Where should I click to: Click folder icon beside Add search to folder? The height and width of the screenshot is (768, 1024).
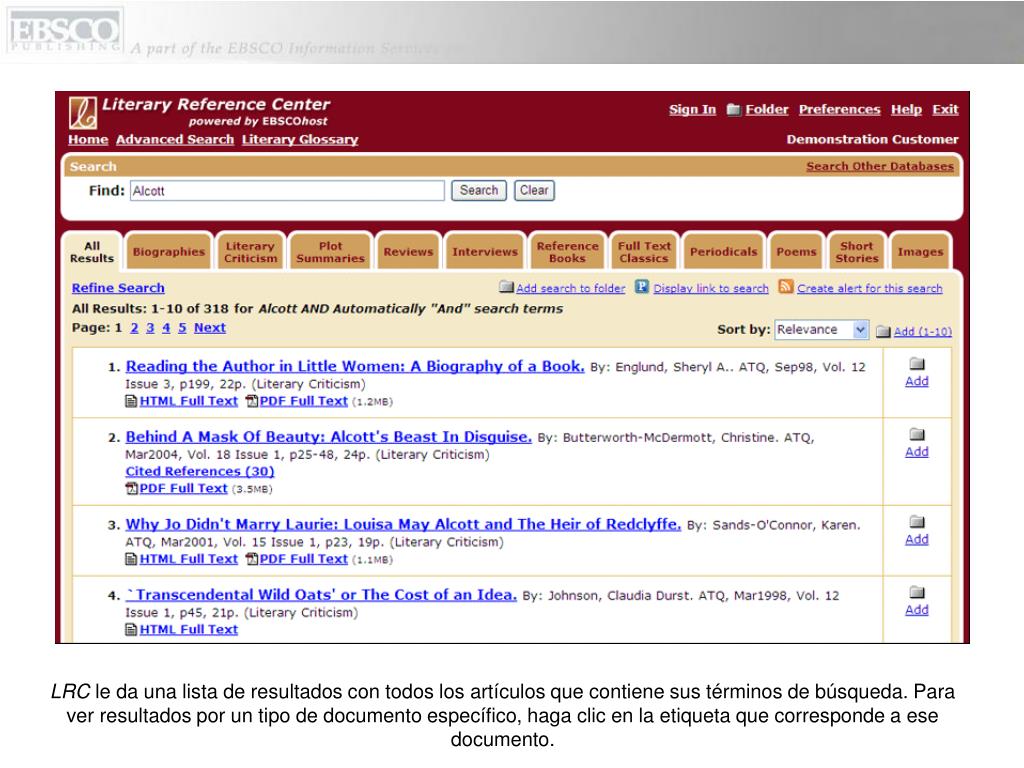point(506,287)
